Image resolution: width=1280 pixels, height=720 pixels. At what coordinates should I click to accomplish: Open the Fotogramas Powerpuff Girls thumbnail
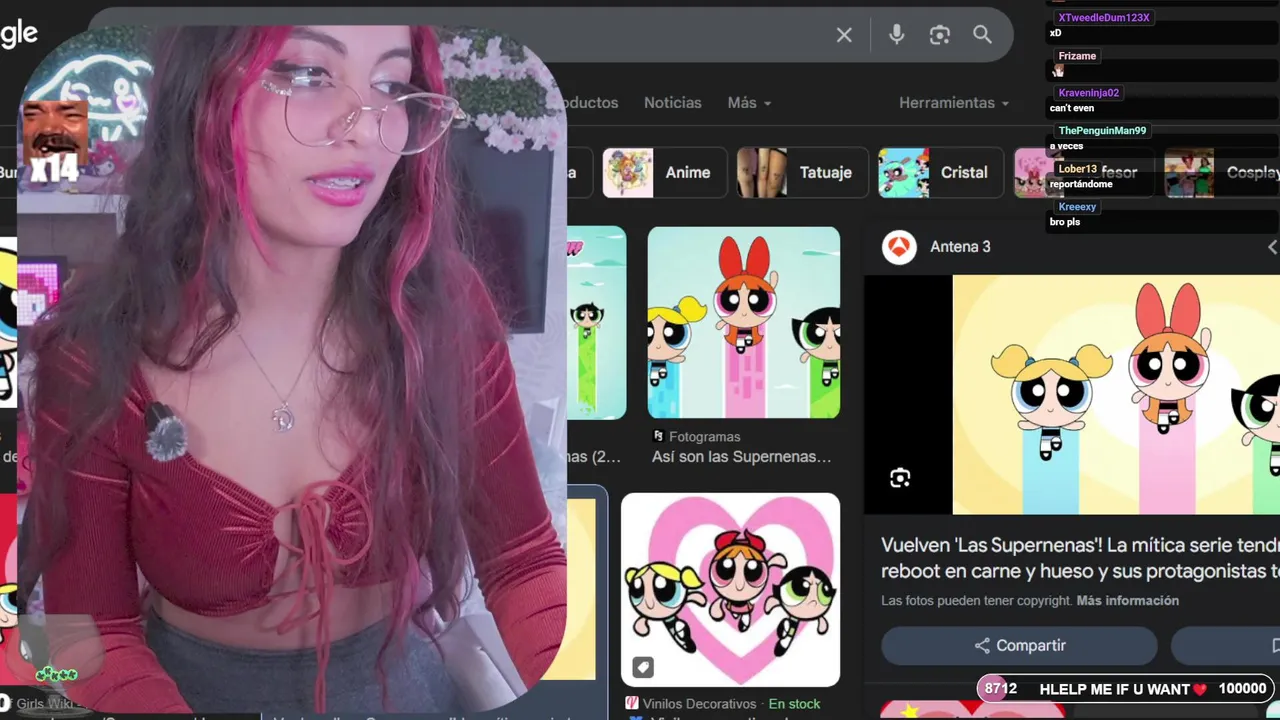(743, 322)
